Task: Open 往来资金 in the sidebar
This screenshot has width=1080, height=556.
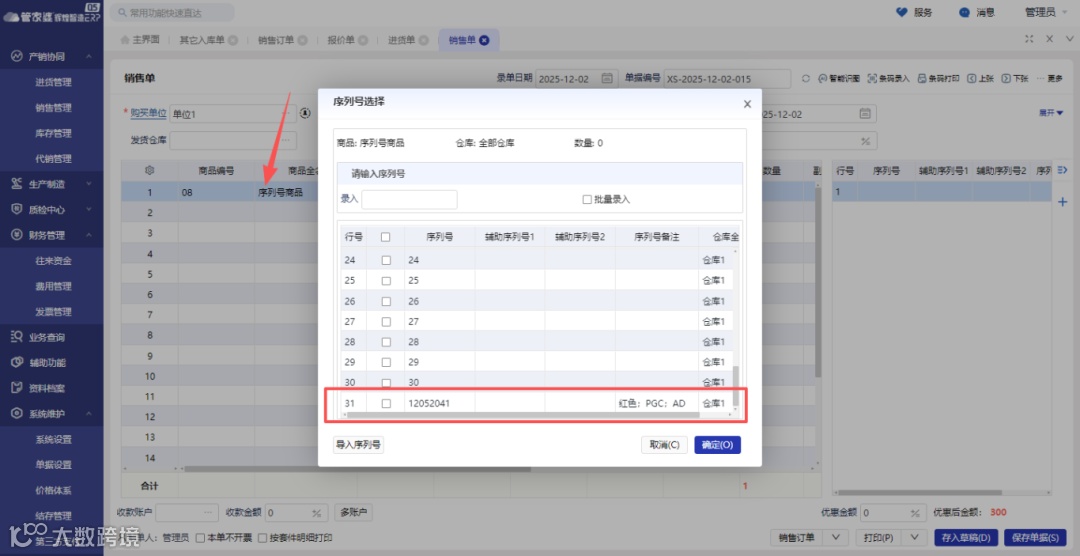Action: [53, 260]
